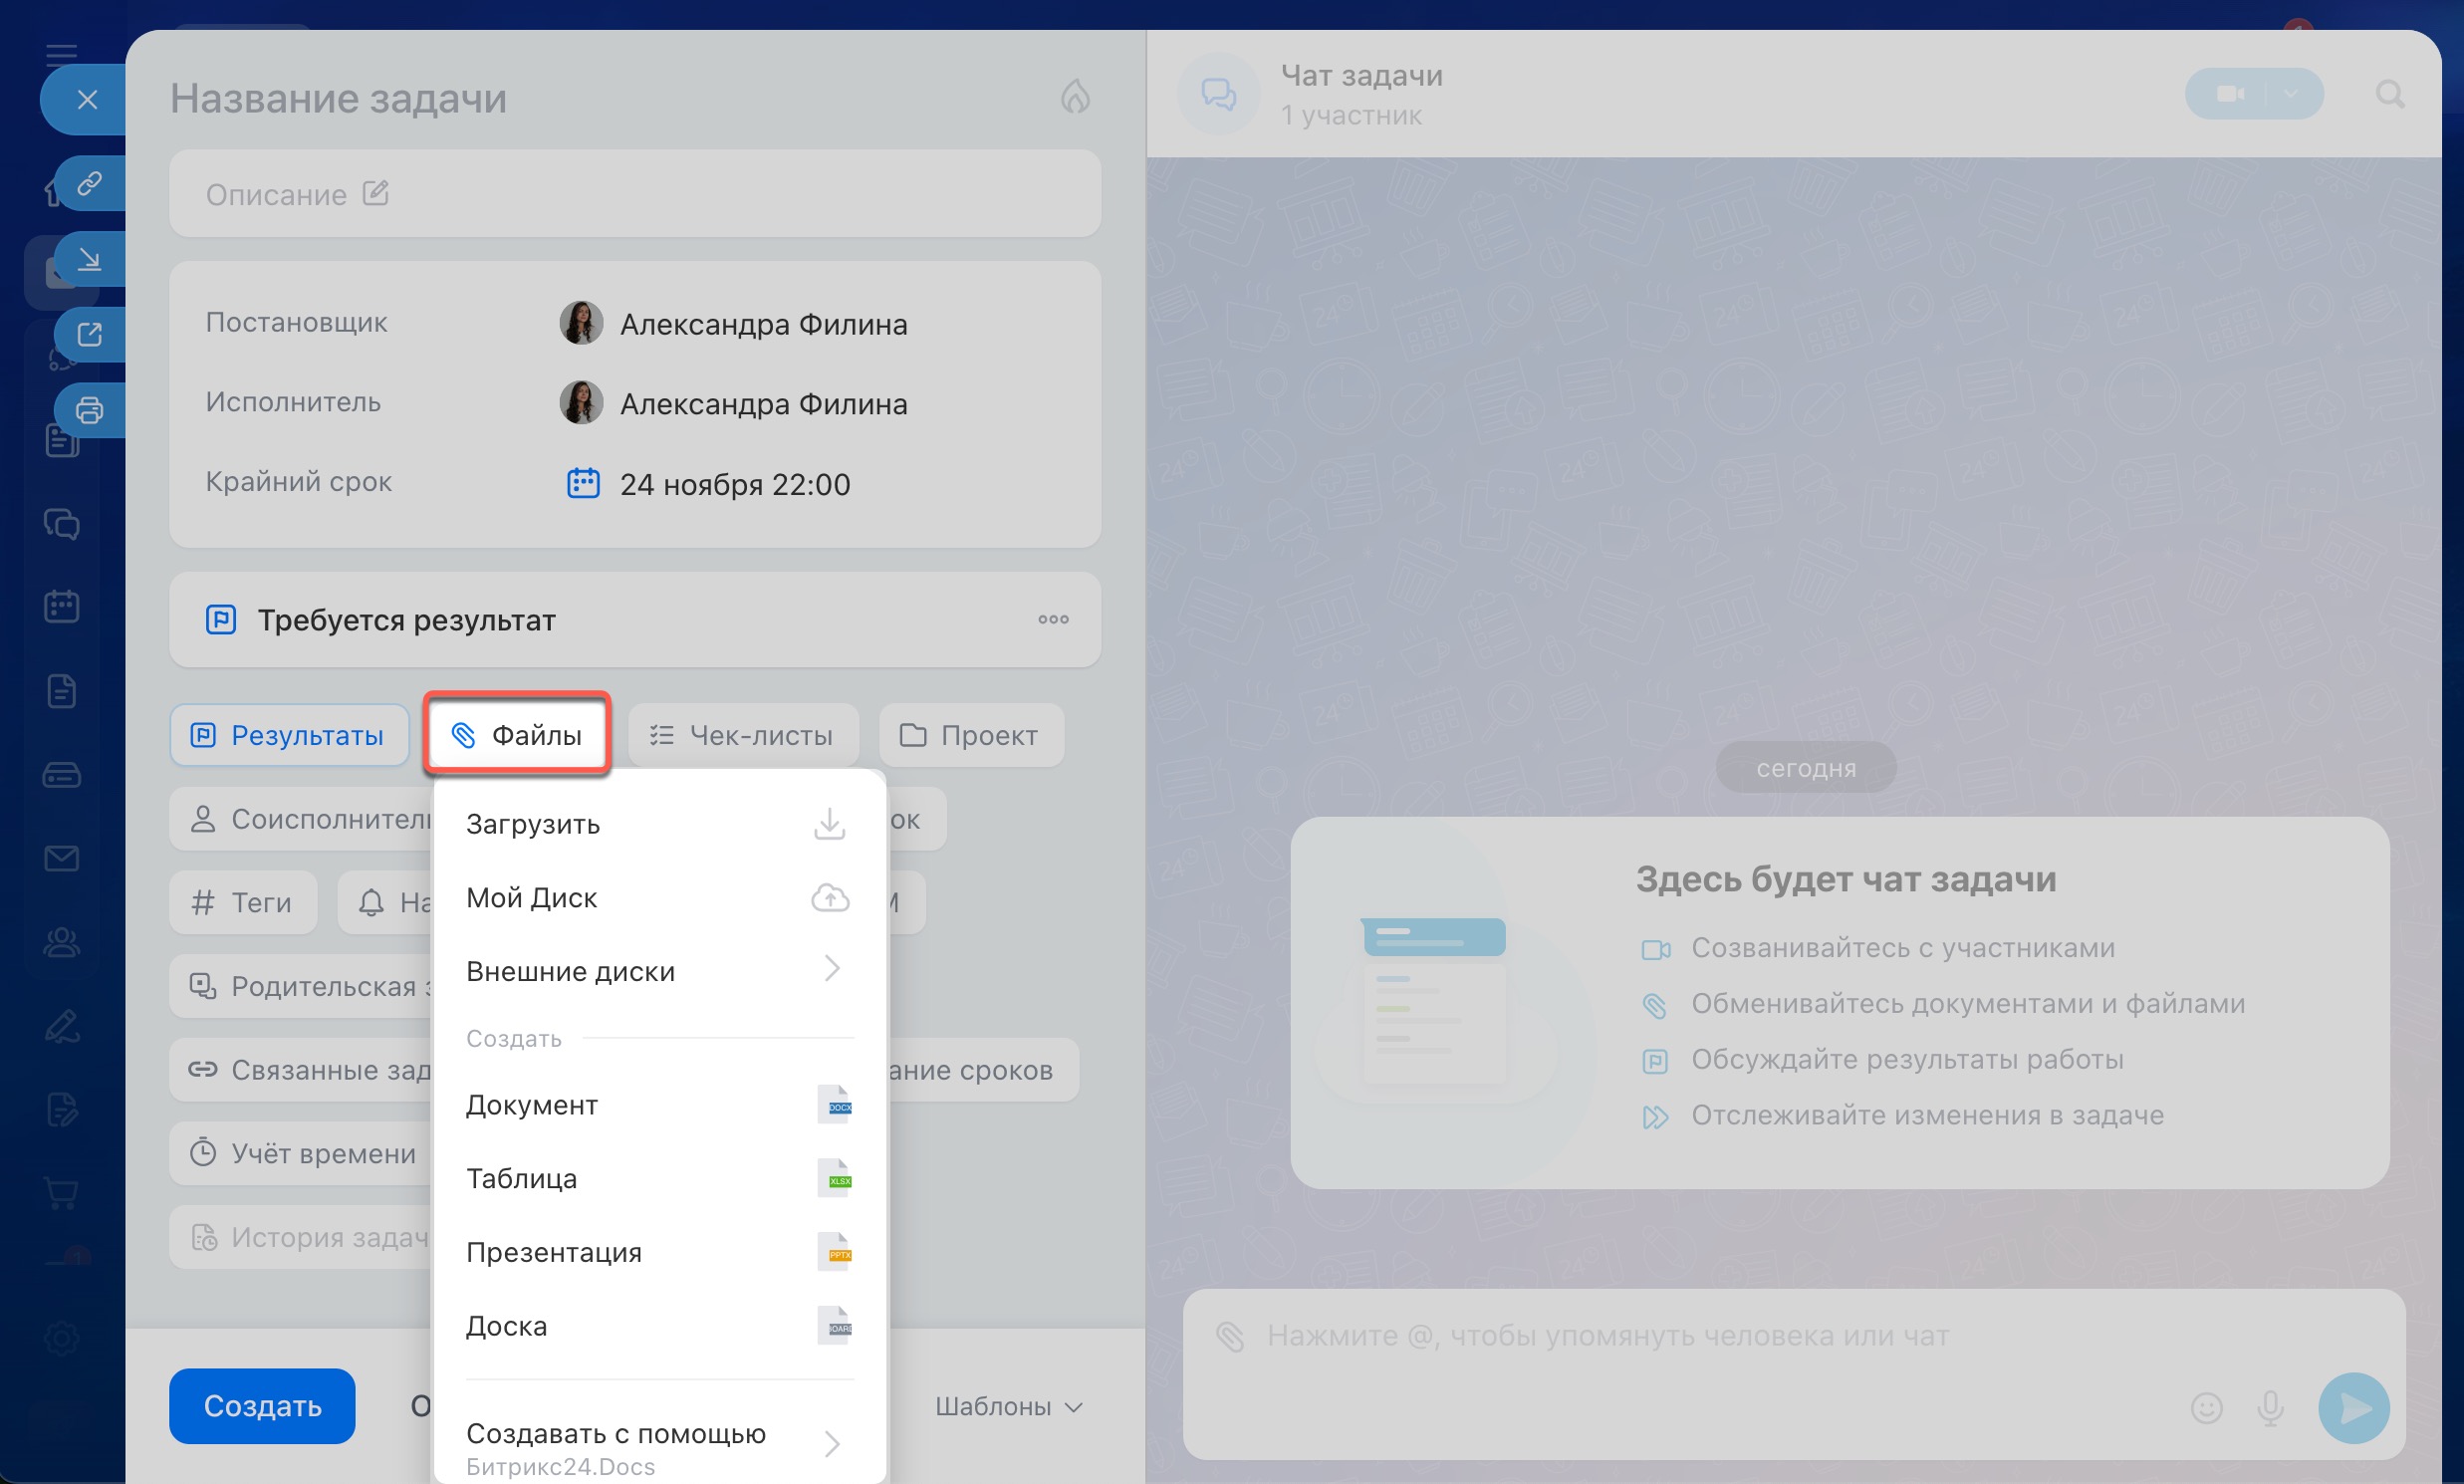The image size is (2464, 1484).
Task: Click the microphone icon in chat input
Action: [2270, 1408]
